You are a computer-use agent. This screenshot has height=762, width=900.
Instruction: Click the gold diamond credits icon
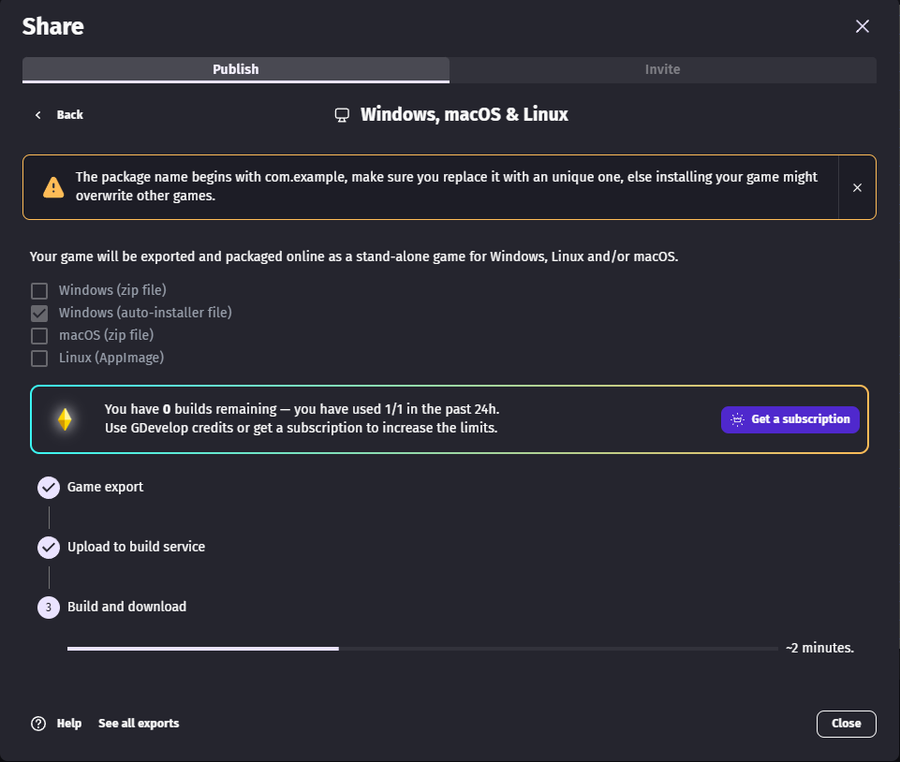point(65,419)
